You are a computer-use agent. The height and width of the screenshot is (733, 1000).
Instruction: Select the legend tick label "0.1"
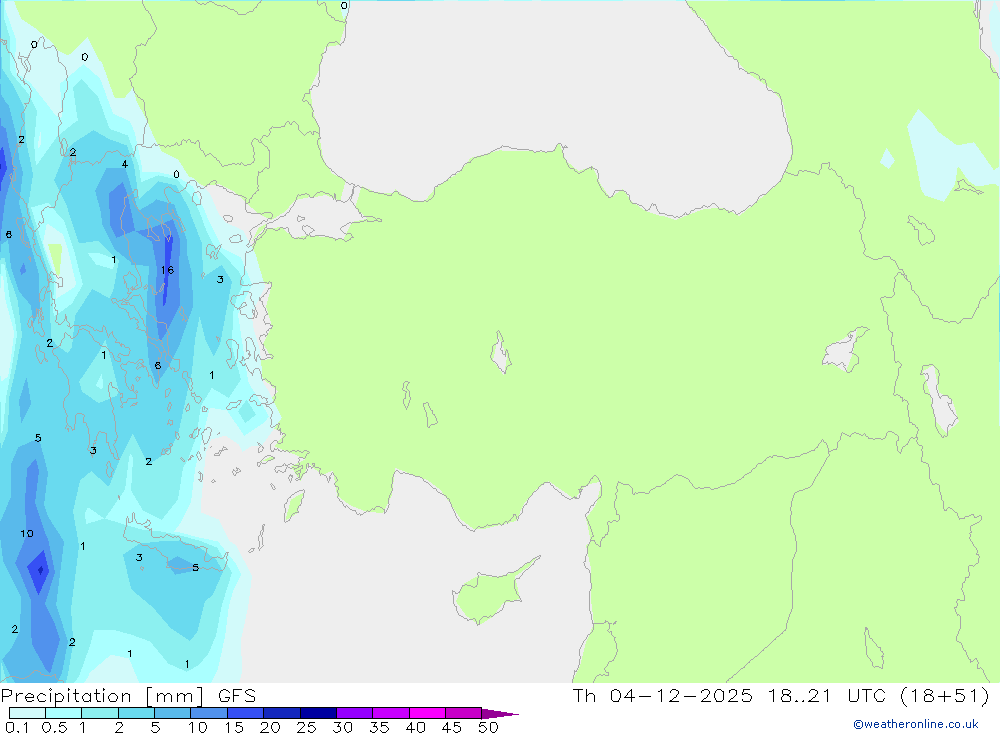17,727
